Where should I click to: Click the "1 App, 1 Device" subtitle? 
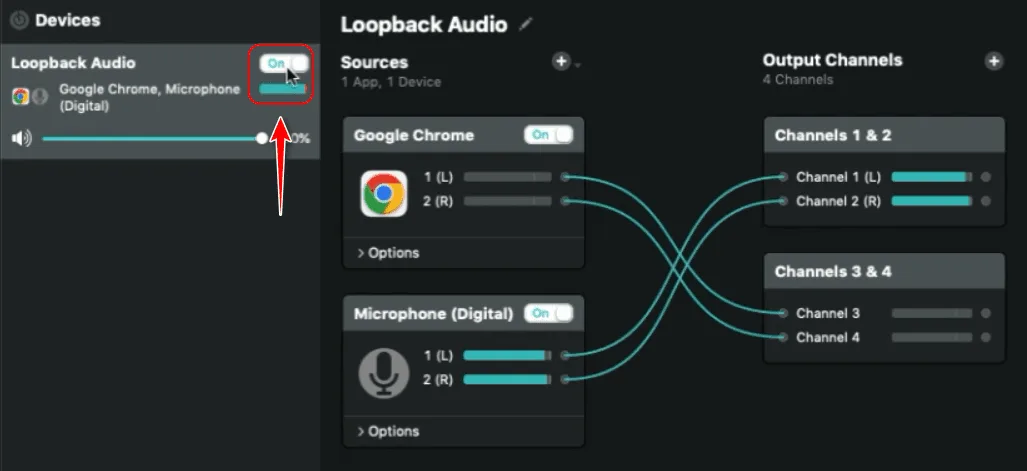click(391, 82)
